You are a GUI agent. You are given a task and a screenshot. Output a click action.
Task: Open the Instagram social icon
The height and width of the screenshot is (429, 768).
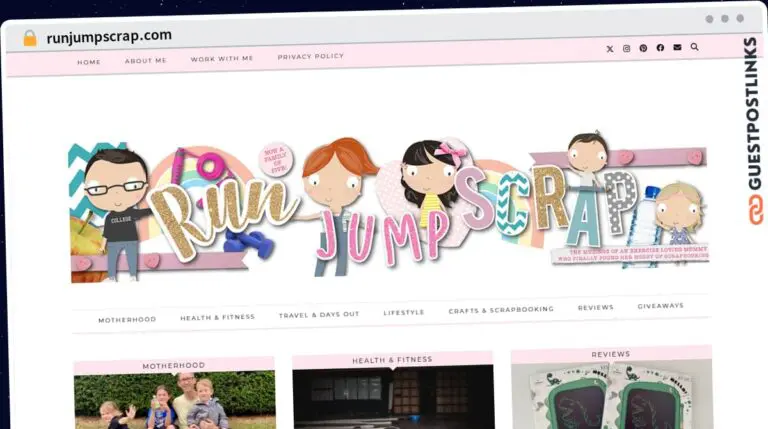coord(626,48)
